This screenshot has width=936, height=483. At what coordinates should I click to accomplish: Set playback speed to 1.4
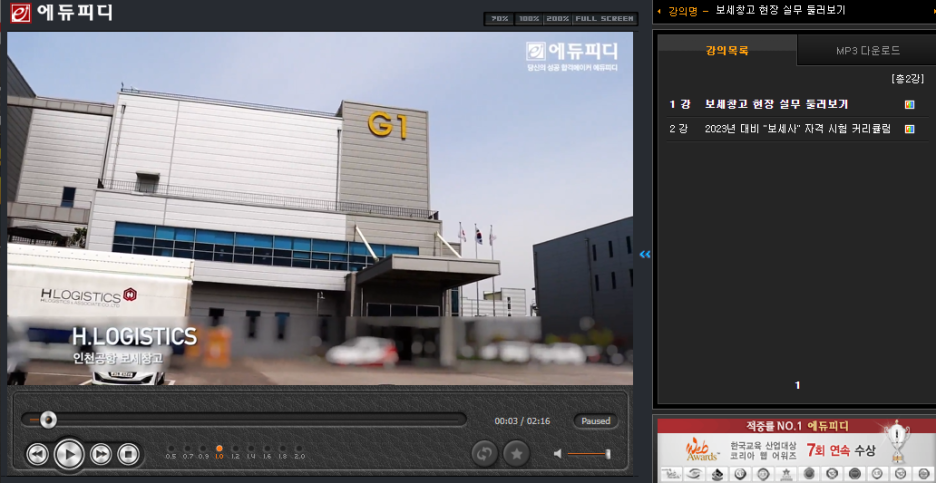click(251, 451)
